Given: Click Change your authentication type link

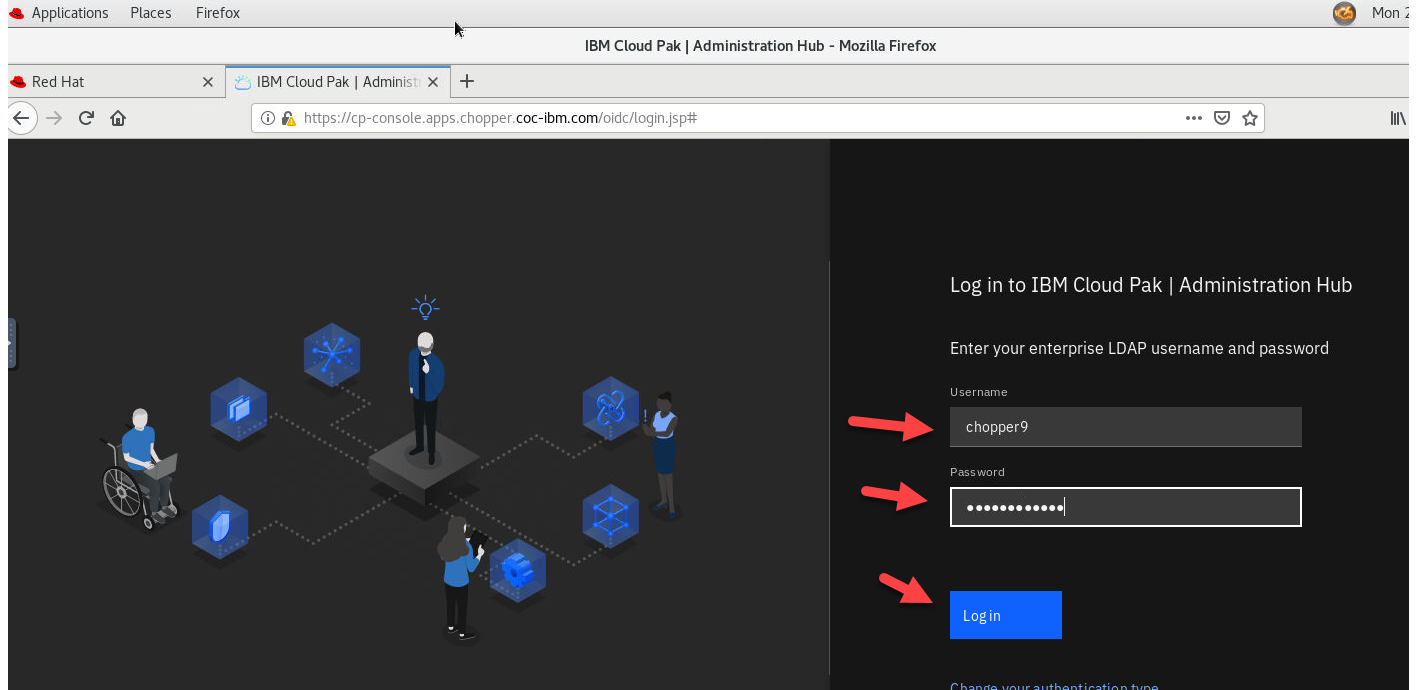Looking at the screenshot, I should coord(1054,686).
